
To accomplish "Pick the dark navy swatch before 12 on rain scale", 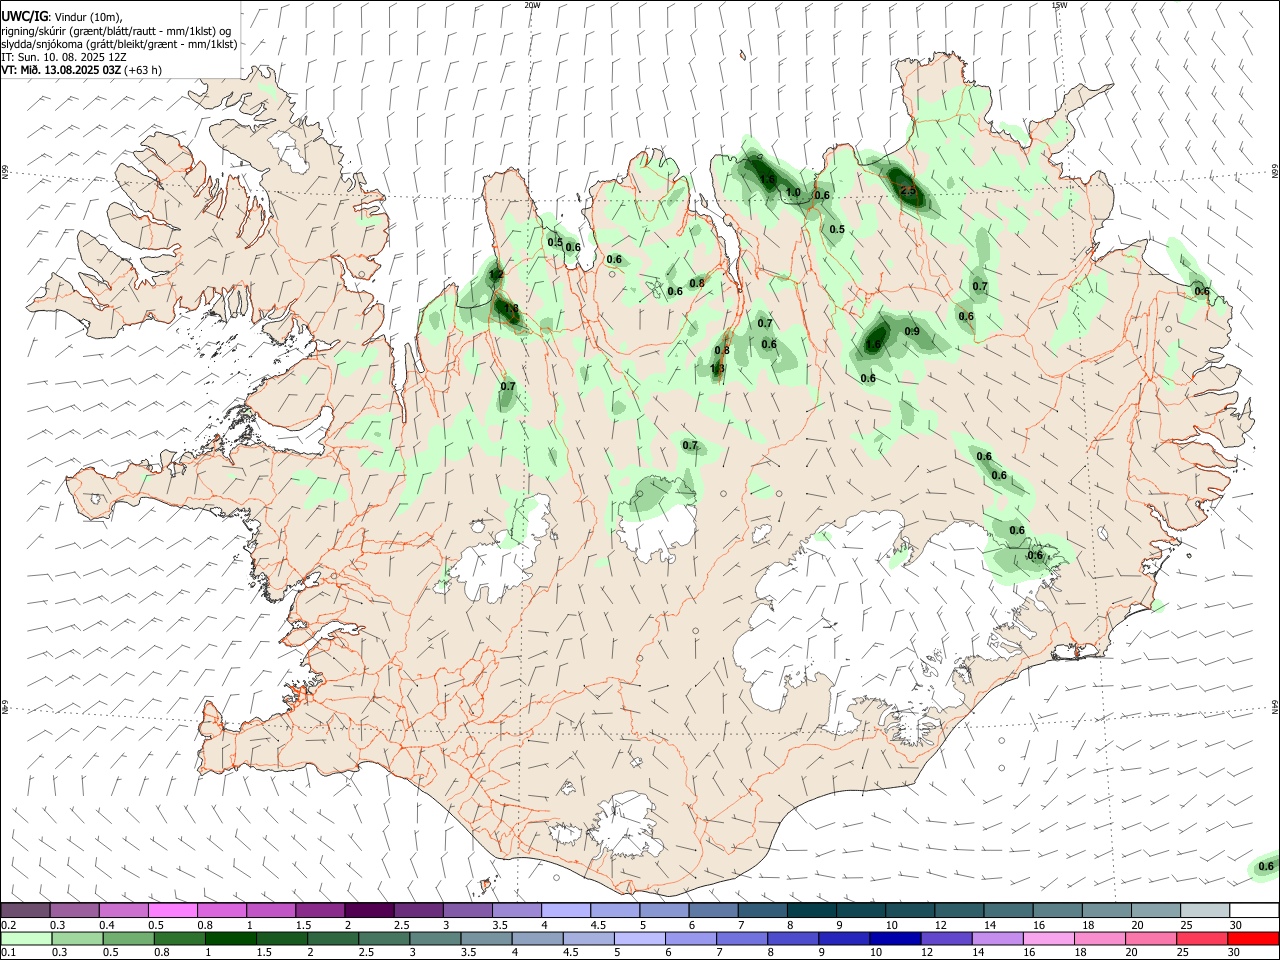I will coord(893,938).
